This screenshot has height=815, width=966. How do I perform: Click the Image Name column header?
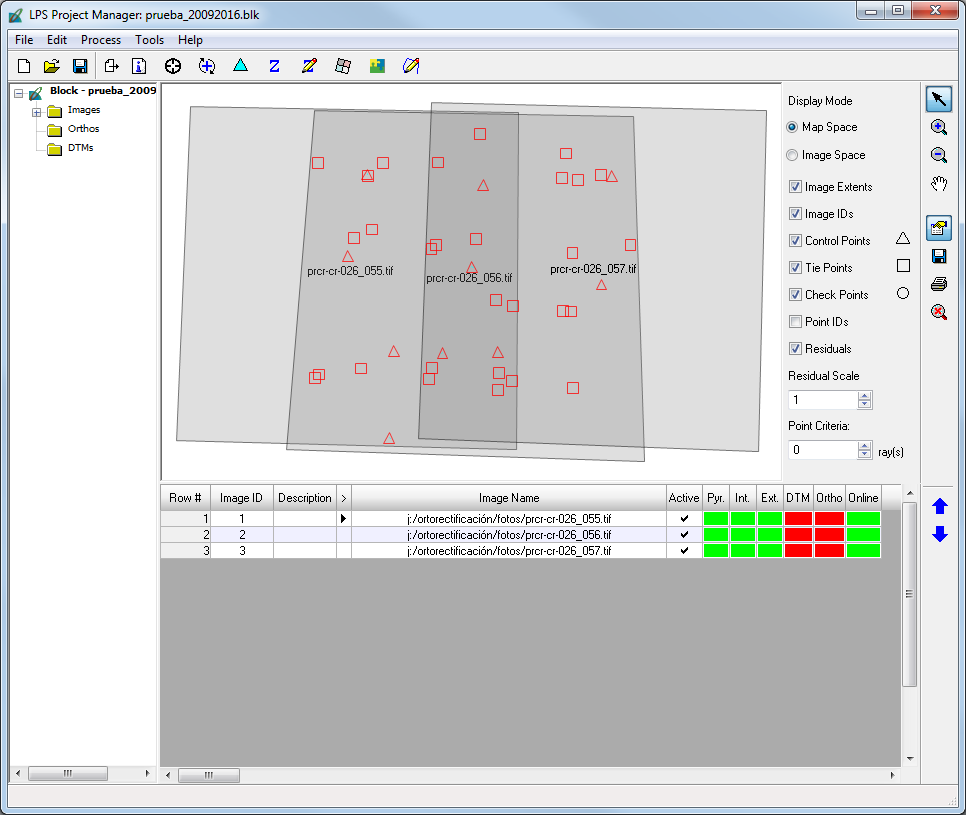pos(508,498)
